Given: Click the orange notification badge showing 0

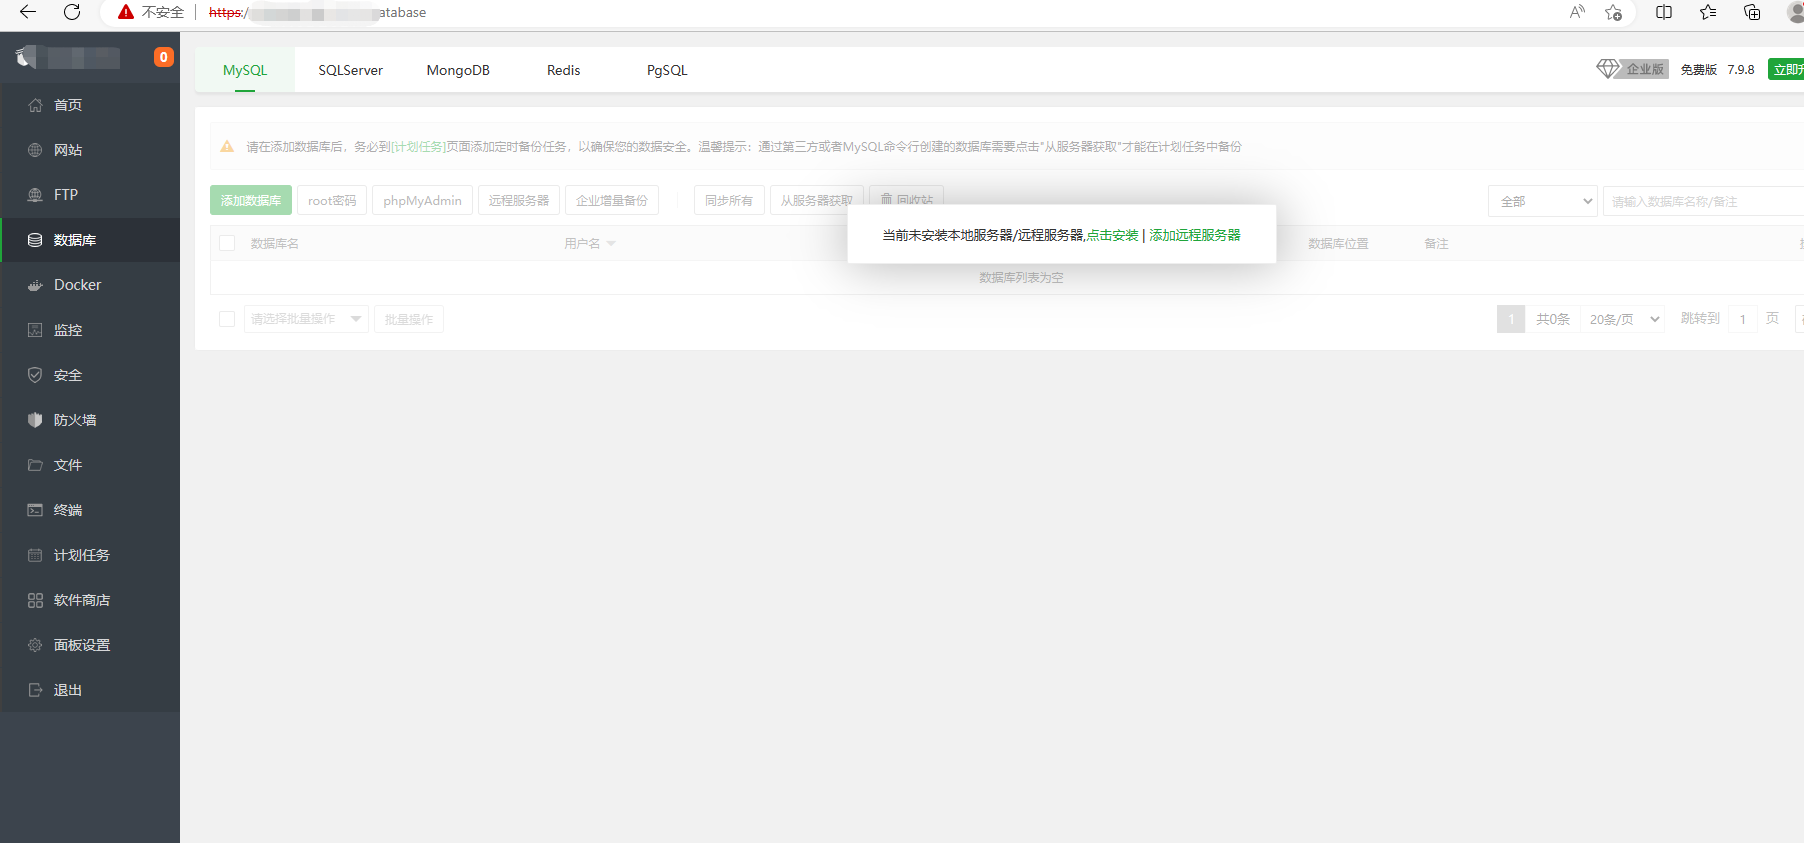Looking at the screenshot, I should tap(164, 57).
